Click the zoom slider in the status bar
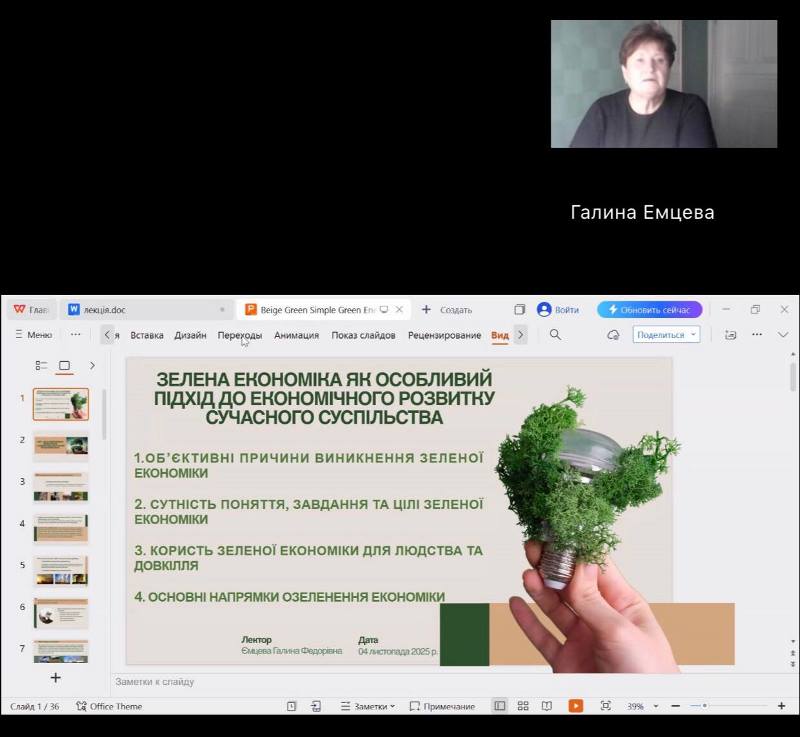Image resolution: width=800 pixels, height=737 pixels. point(729,706)
